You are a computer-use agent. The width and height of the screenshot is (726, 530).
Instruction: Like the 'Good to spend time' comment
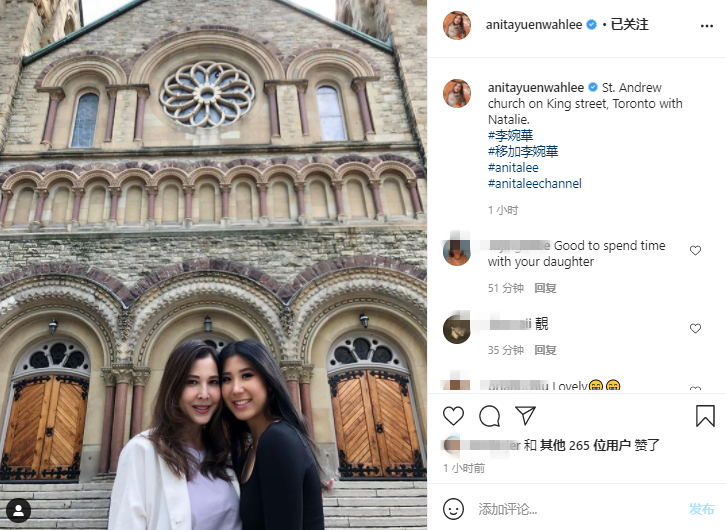[695, 250]
